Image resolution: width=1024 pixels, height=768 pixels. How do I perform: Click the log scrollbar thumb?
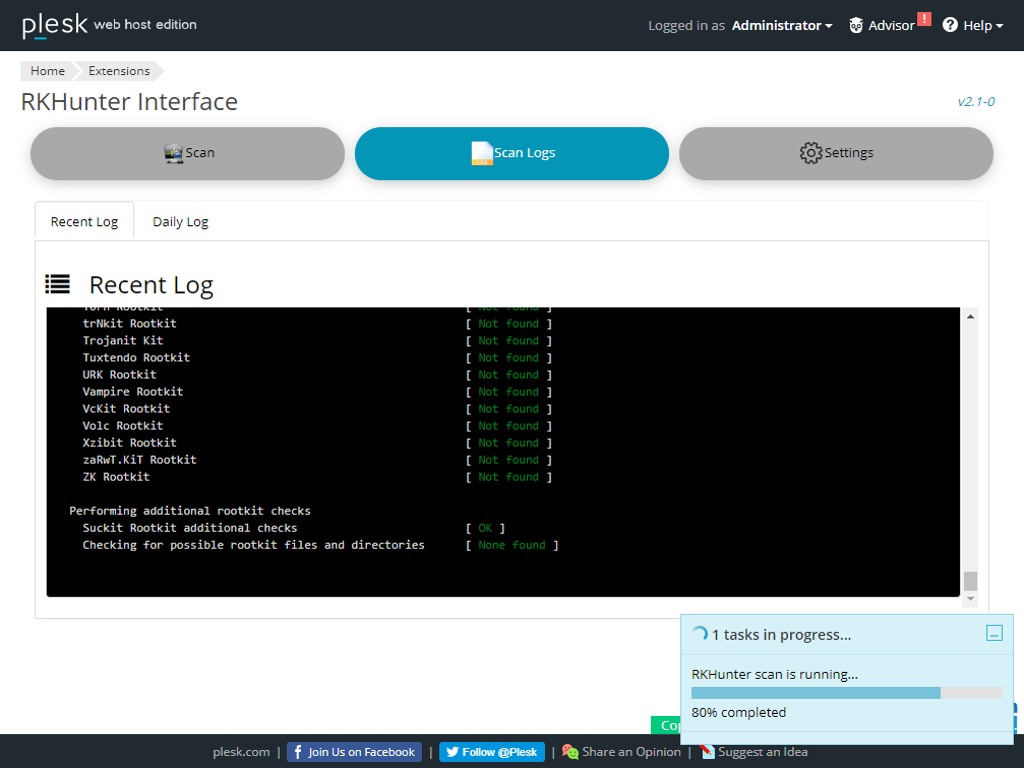point(970,581)
